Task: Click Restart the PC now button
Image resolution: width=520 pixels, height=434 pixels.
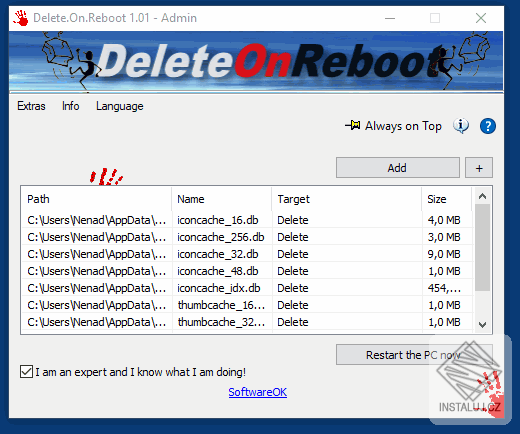Action: coord(414,355)
